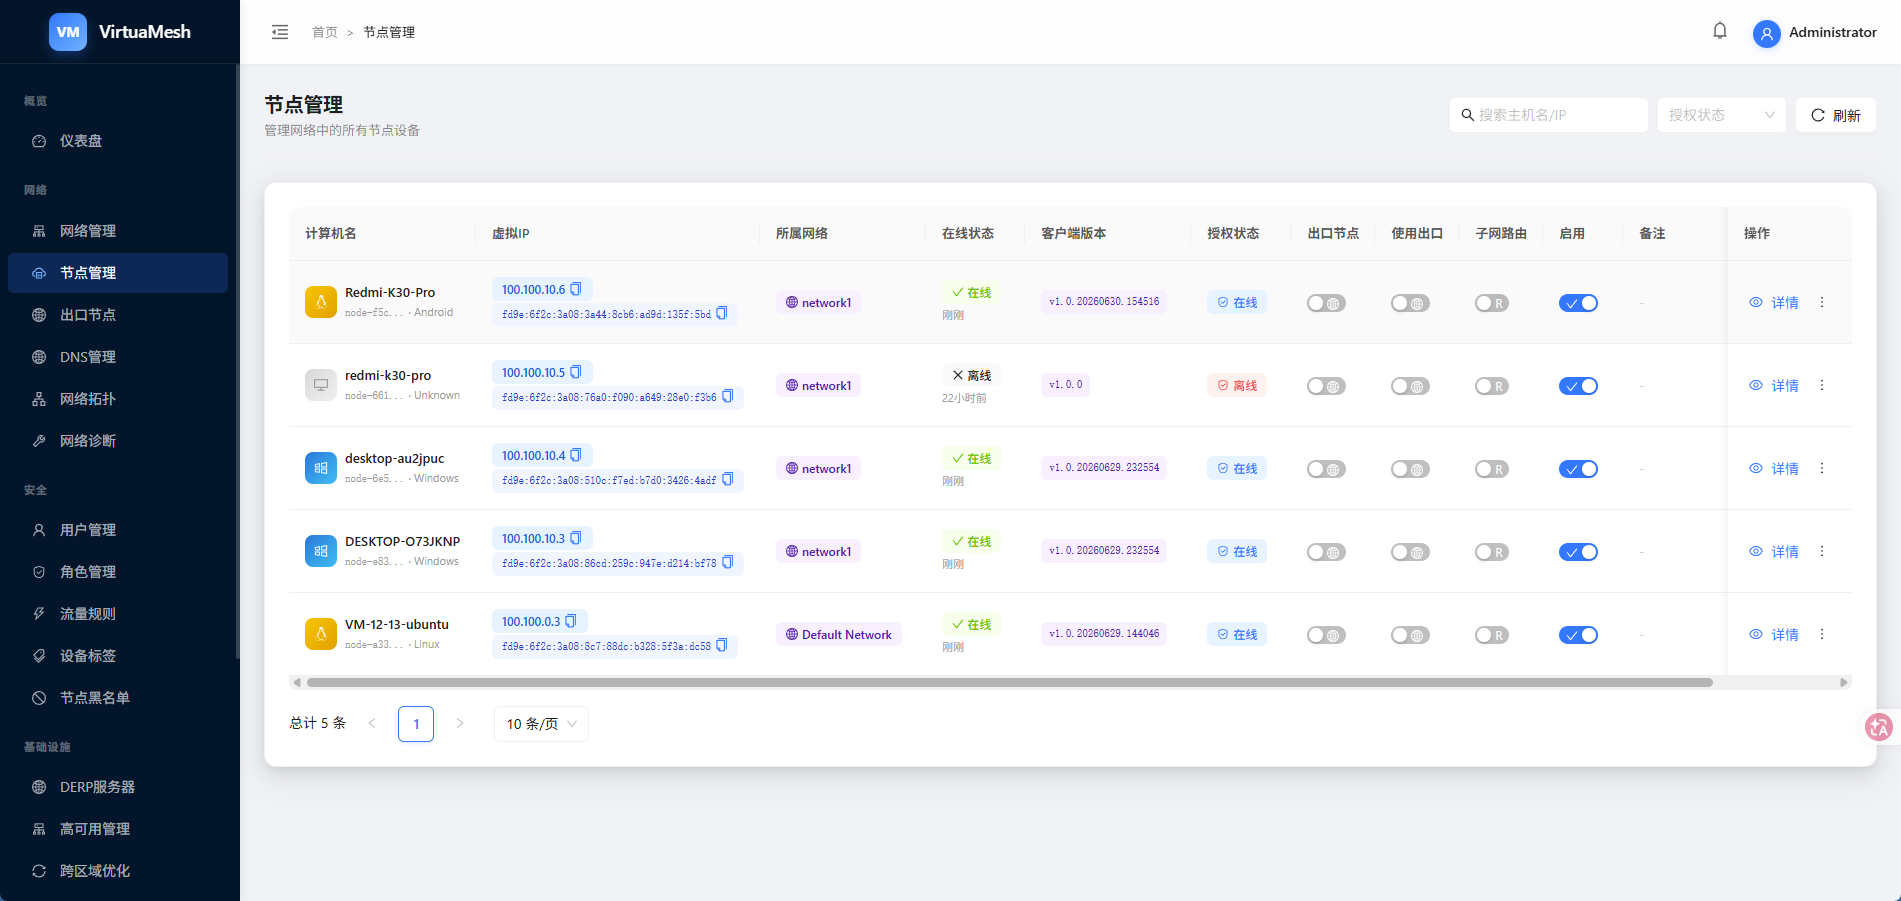Open 流量规则 sidebar item
Screen dimensions: 1901x901
click(x=118, y=614)
